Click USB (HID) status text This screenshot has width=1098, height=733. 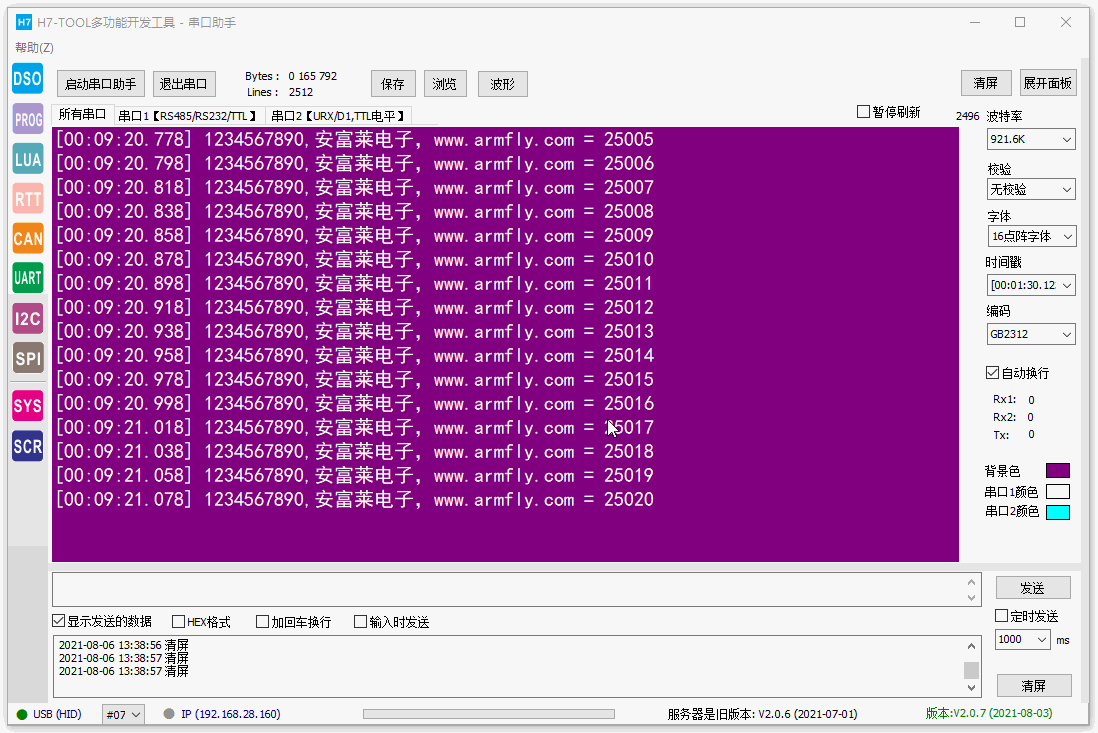pos(57,714)
